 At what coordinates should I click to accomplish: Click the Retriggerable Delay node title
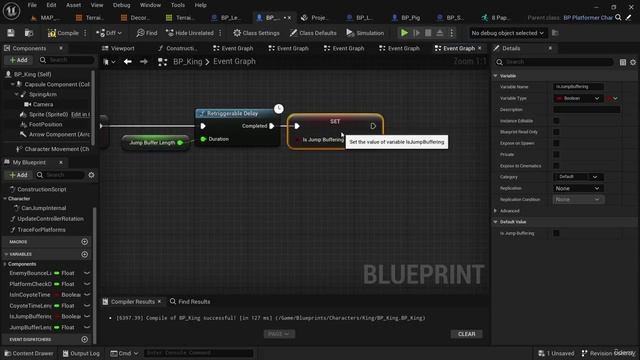[x=233, y=113]
